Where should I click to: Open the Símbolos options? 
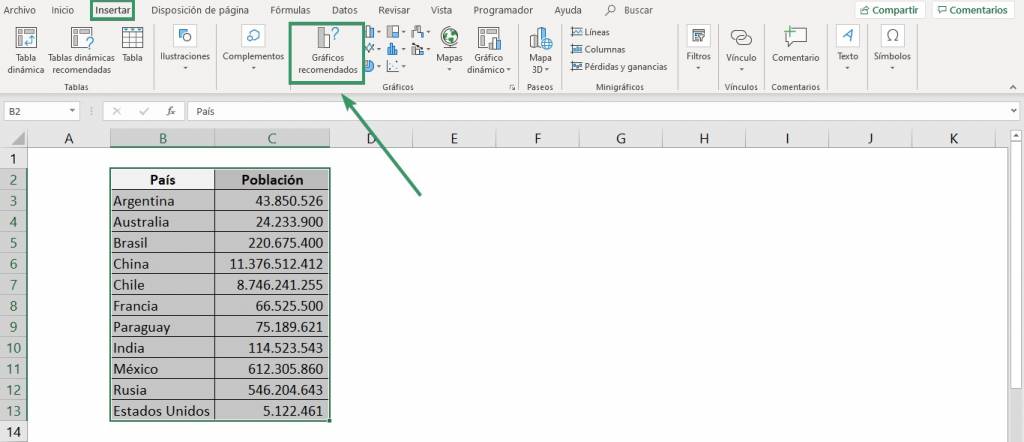point(892,49)
